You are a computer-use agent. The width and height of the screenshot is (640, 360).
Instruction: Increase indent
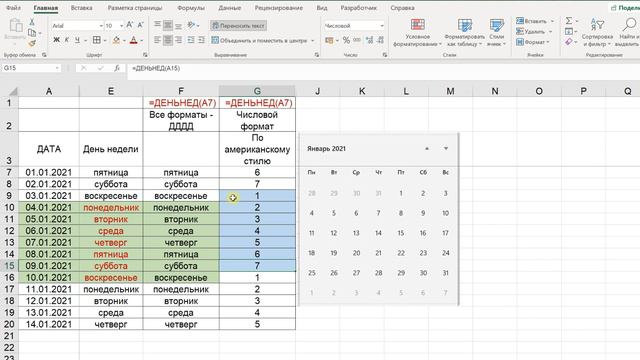201,40
